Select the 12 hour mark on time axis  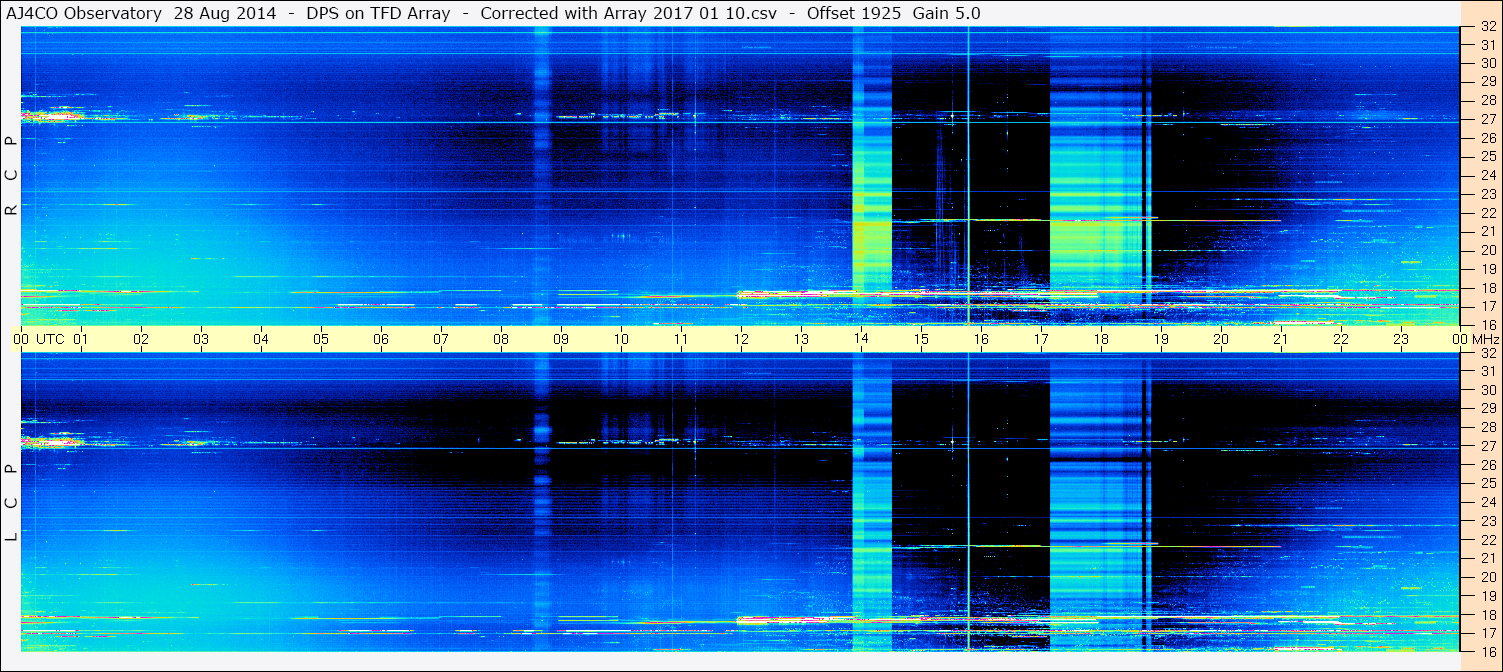click(x=741, y=339)
